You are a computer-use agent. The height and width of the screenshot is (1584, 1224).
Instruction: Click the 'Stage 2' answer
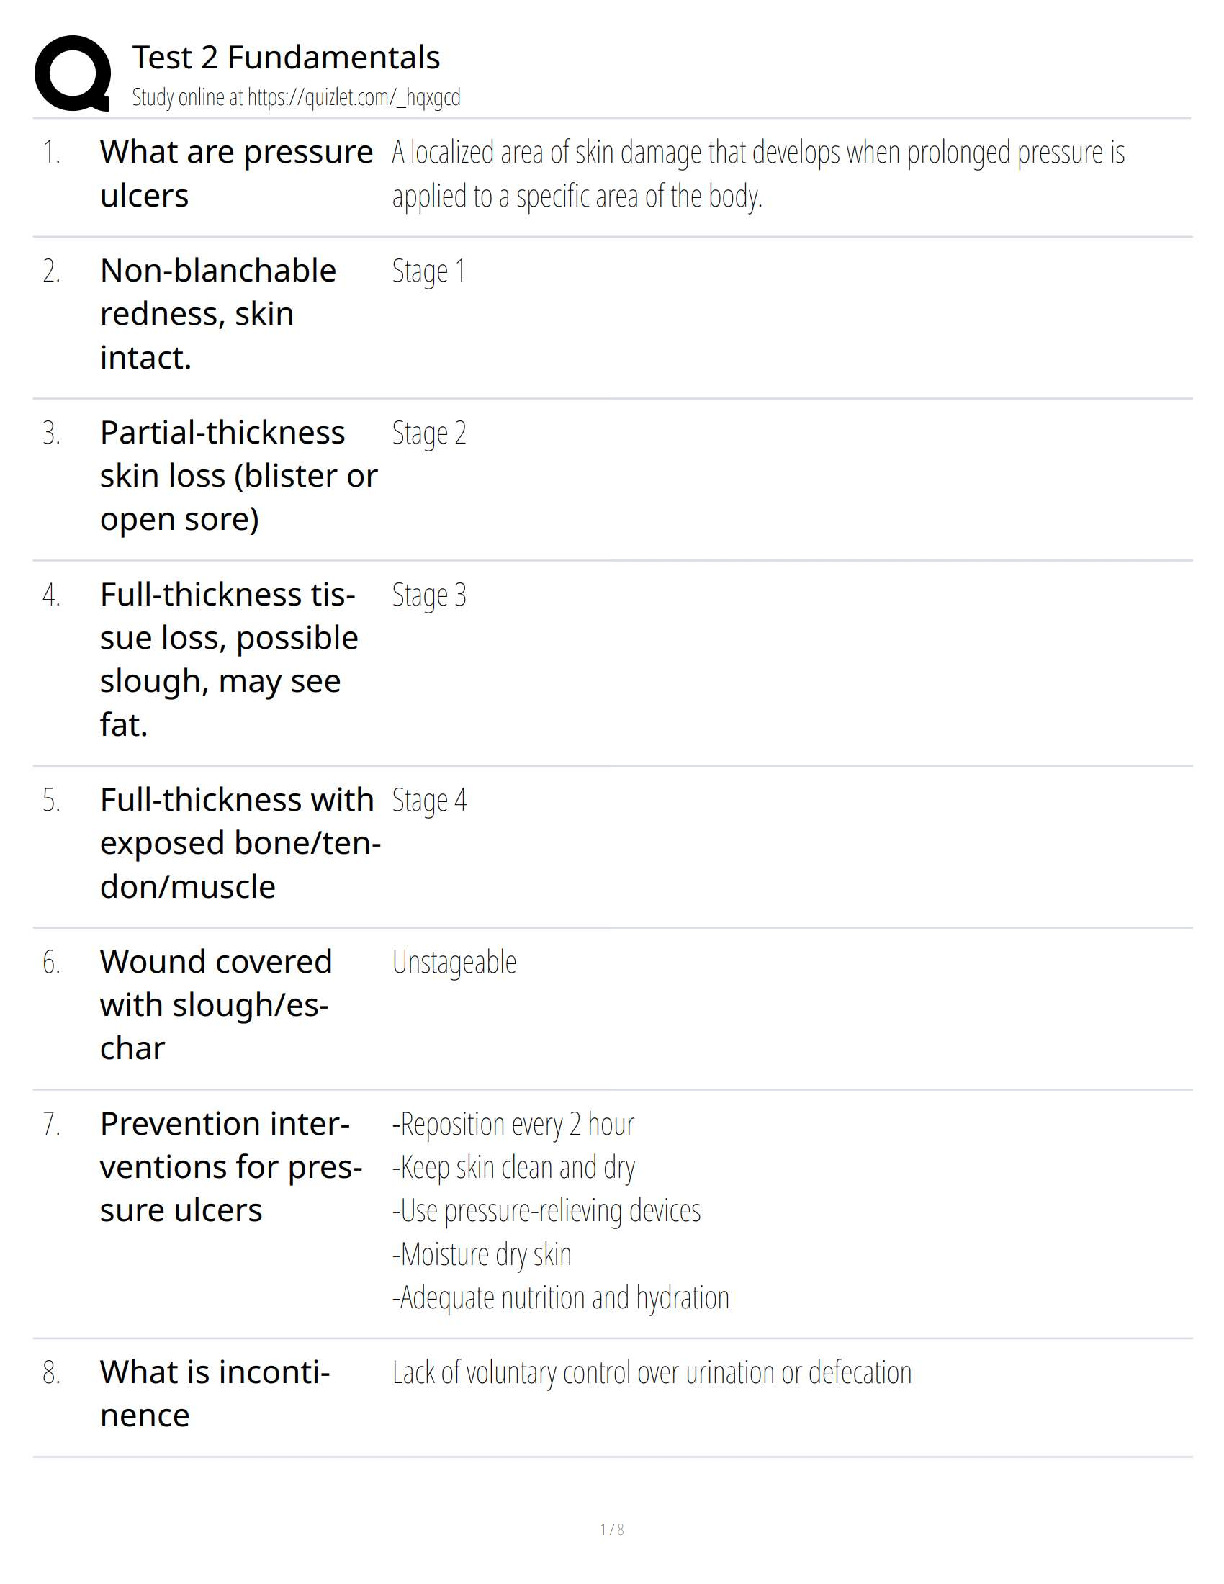click(x=429, y=433)
